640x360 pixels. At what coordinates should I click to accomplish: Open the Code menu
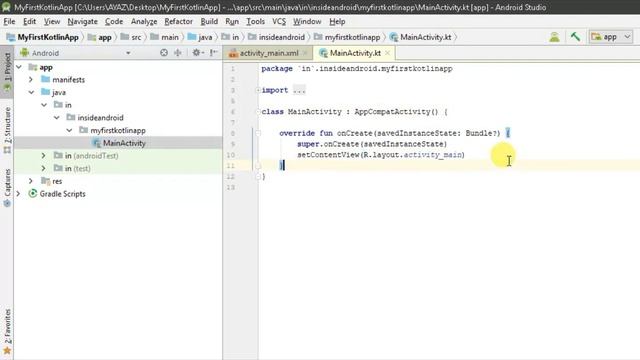[x=114, y=22]
